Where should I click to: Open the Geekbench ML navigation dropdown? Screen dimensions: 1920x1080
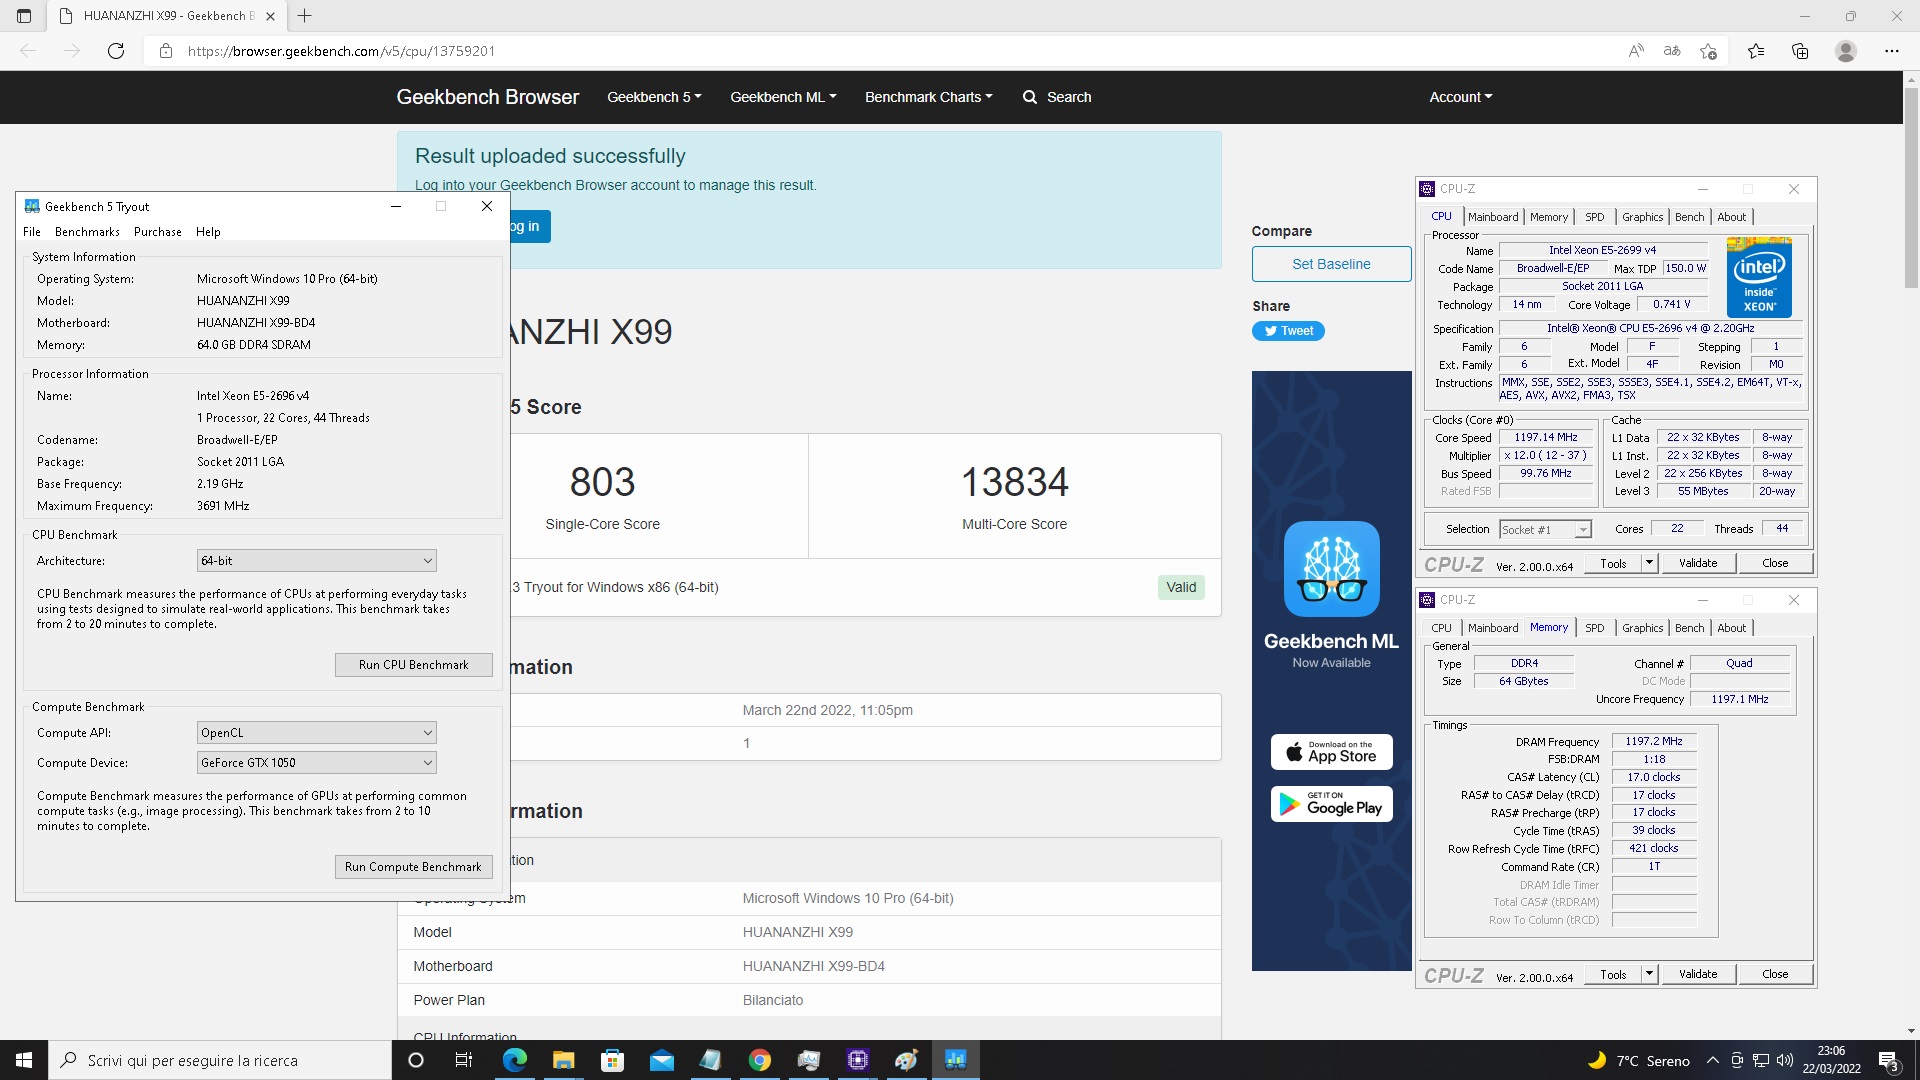(x=783, y=97)
